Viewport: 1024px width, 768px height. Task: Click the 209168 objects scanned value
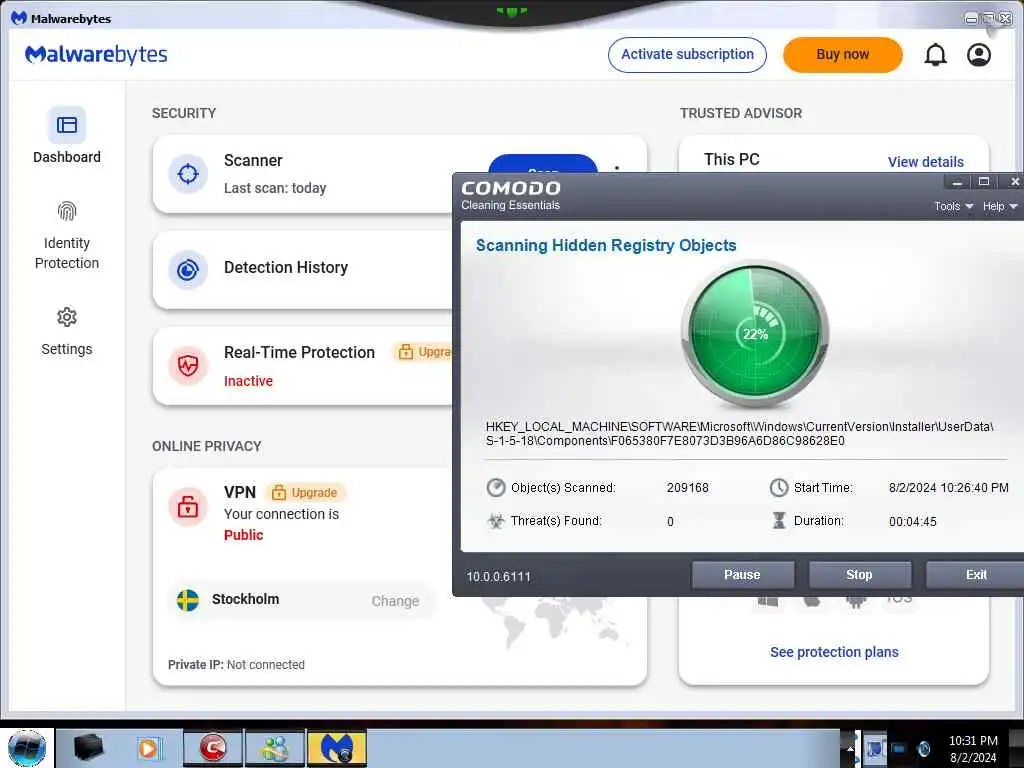(688, 488)
